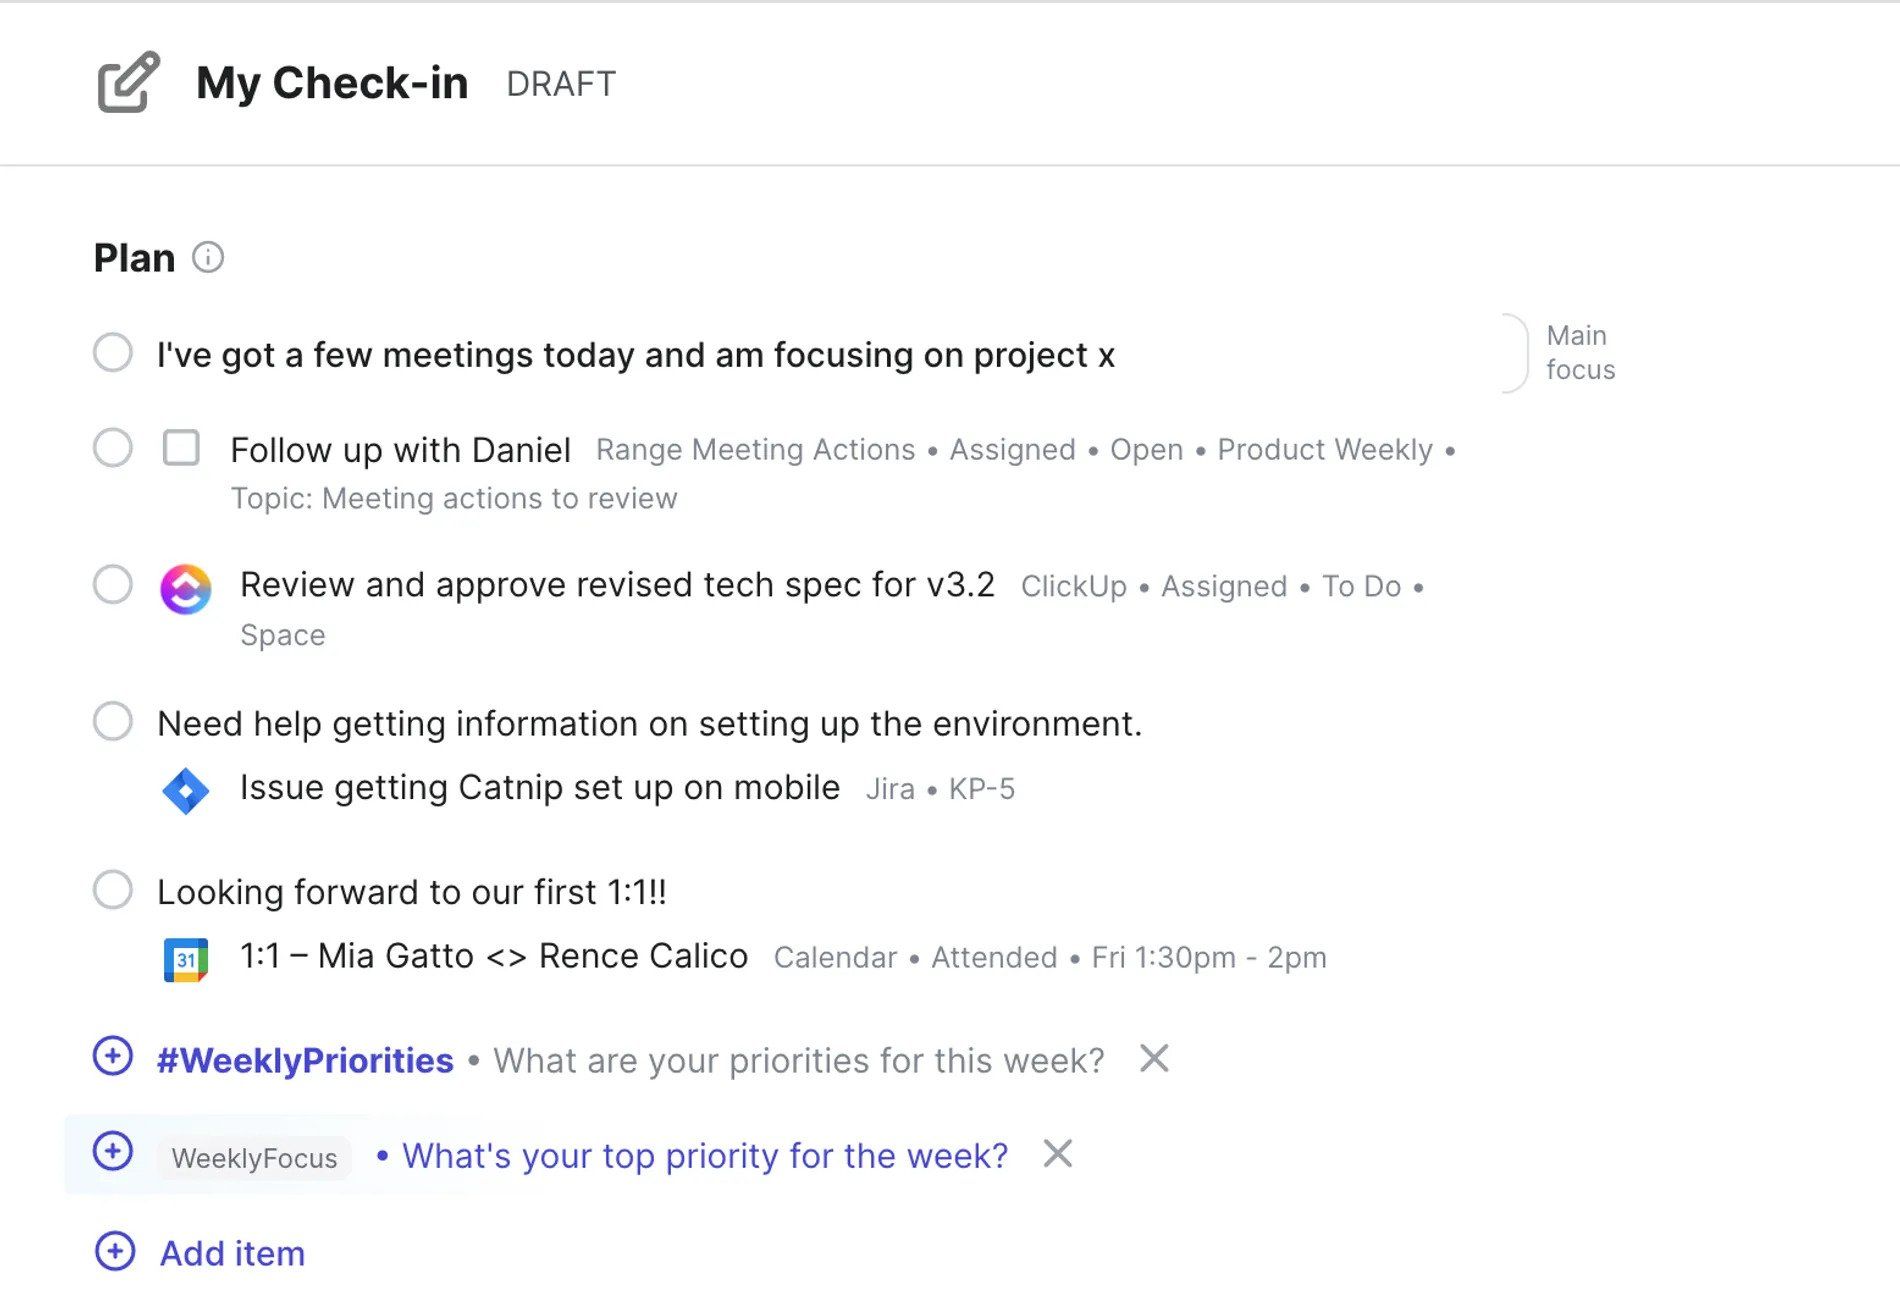Viewport: 1900px width, 1316px height.
Task: Click the ClickUp logo icon
Action: (186, 588)
